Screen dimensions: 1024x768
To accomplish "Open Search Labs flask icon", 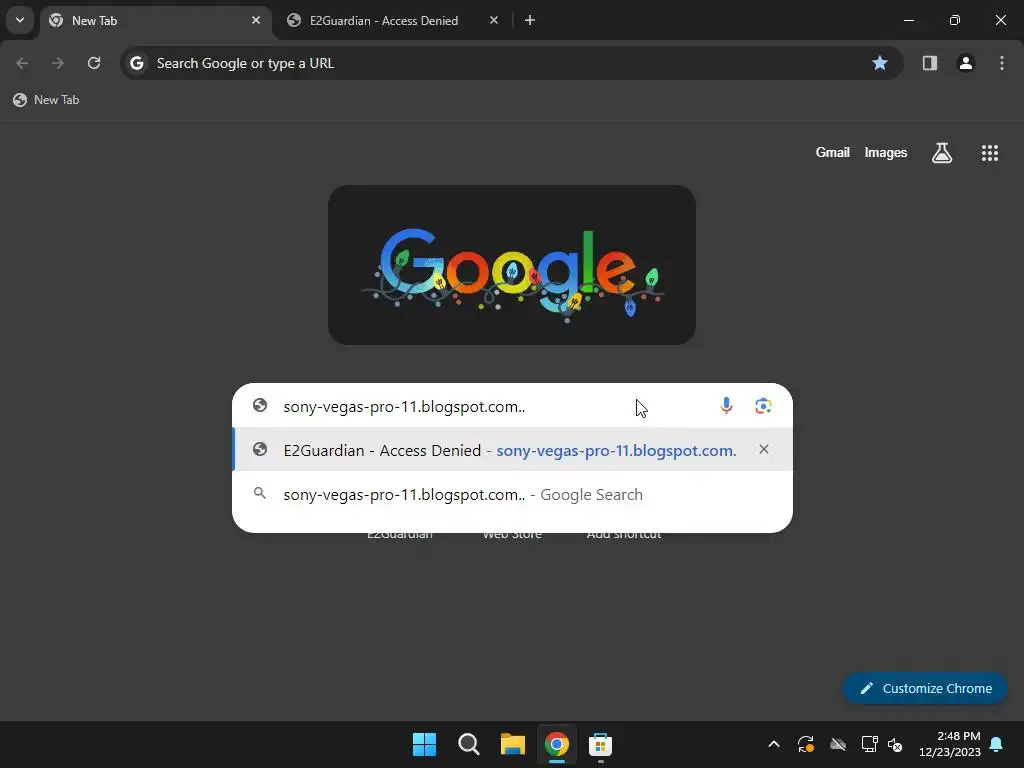I will (x=942, y=153).
